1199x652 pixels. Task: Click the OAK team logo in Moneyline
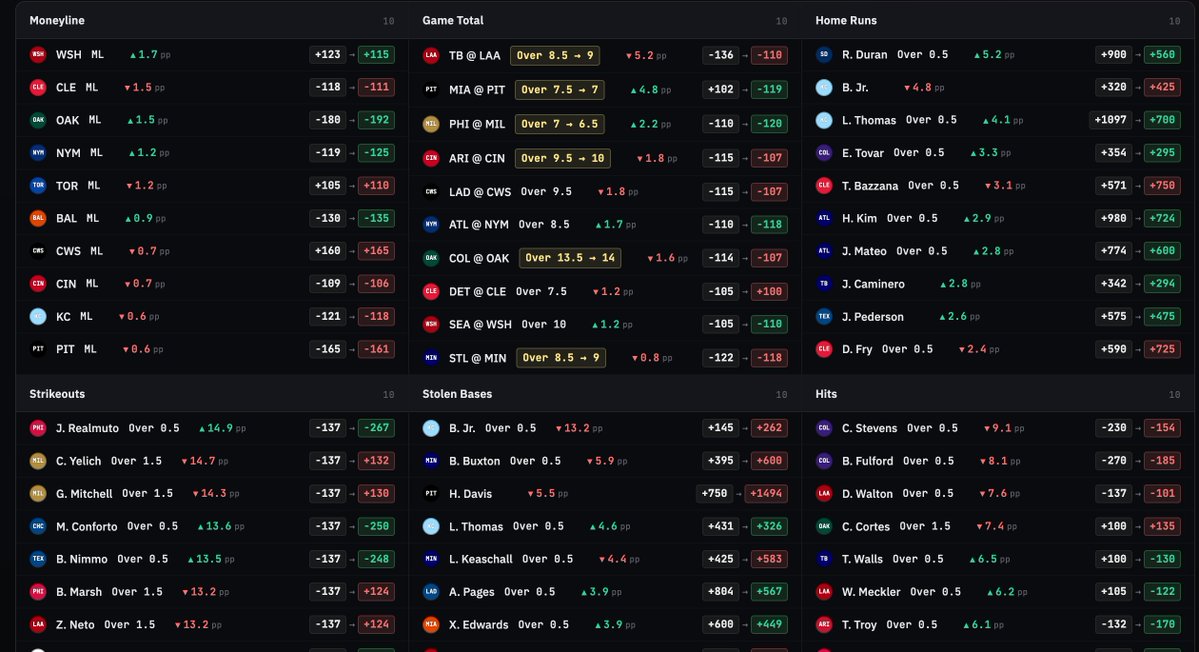[x=37, y=120]
